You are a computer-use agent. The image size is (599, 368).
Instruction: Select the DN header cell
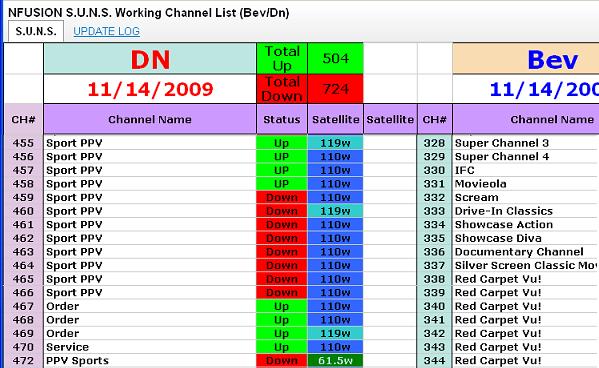[150, 58]
